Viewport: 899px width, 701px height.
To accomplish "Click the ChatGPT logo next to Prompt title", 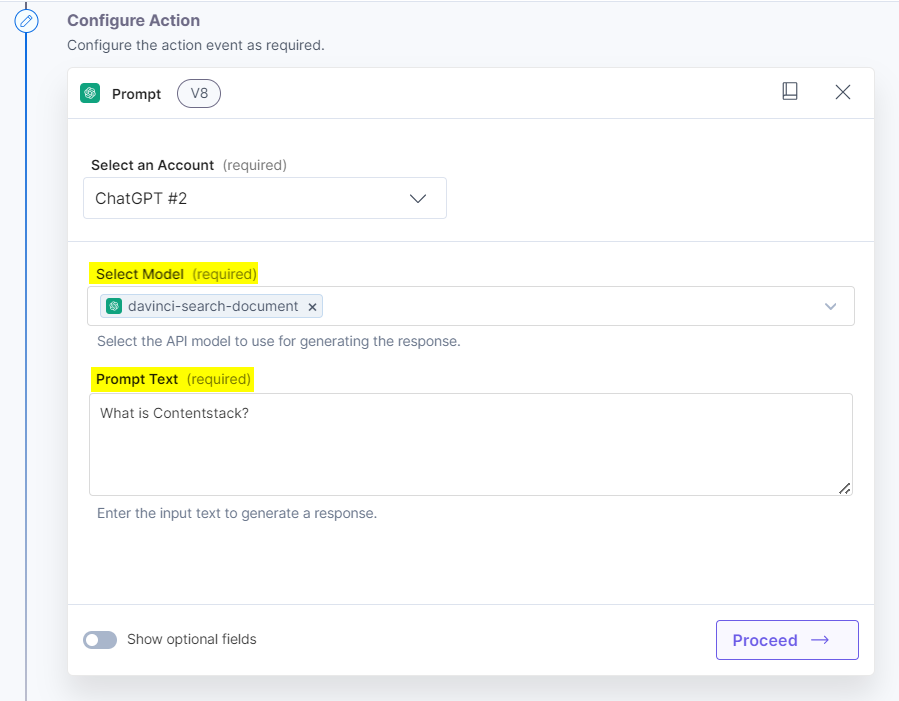I will coord(90,94).
